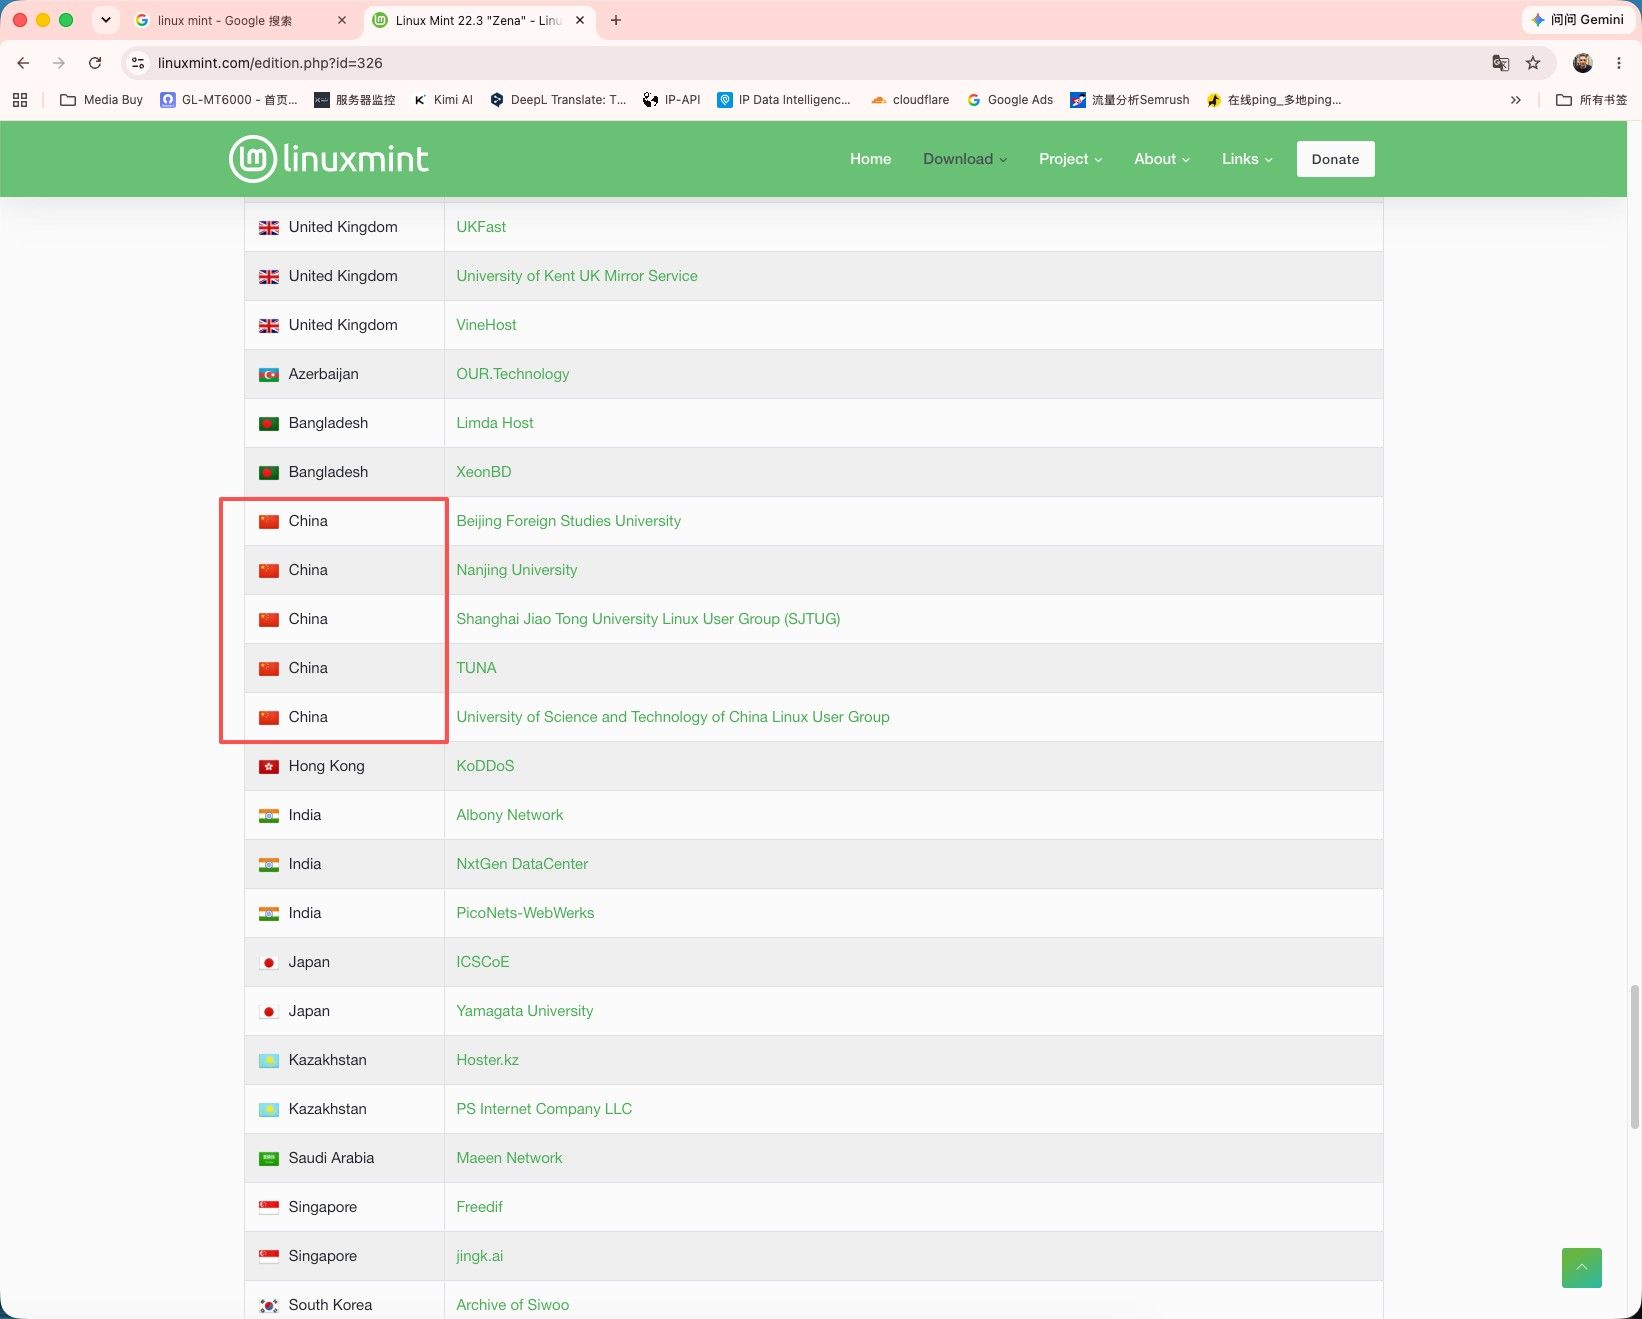Expand the Project dropdown menu

coord(1070,159)
